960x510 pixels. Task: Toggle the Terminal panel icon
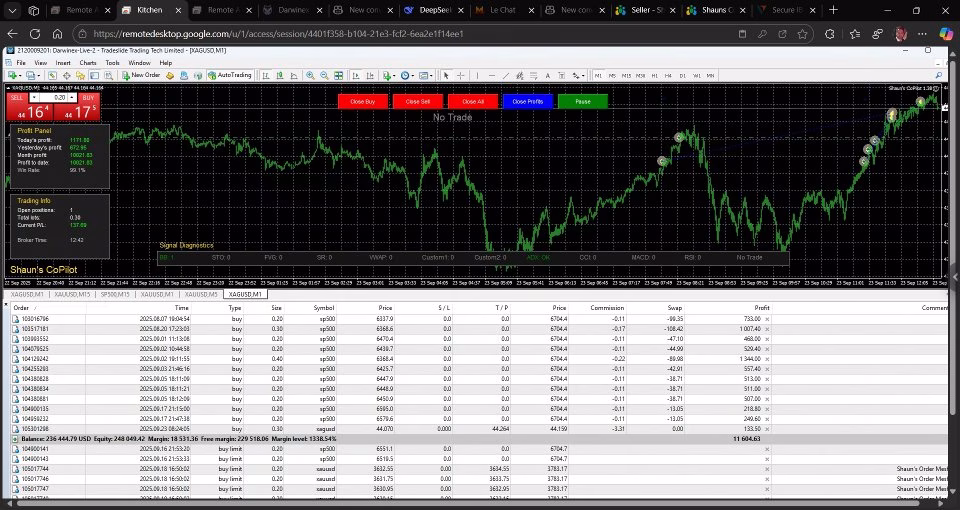click(94, 75)
